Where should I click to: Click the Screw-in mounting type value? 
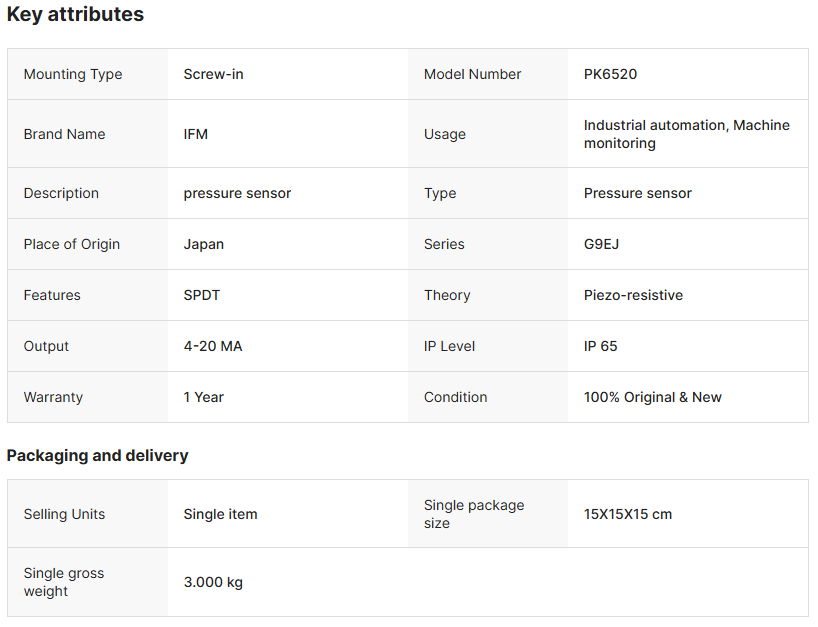click(213, 74)
